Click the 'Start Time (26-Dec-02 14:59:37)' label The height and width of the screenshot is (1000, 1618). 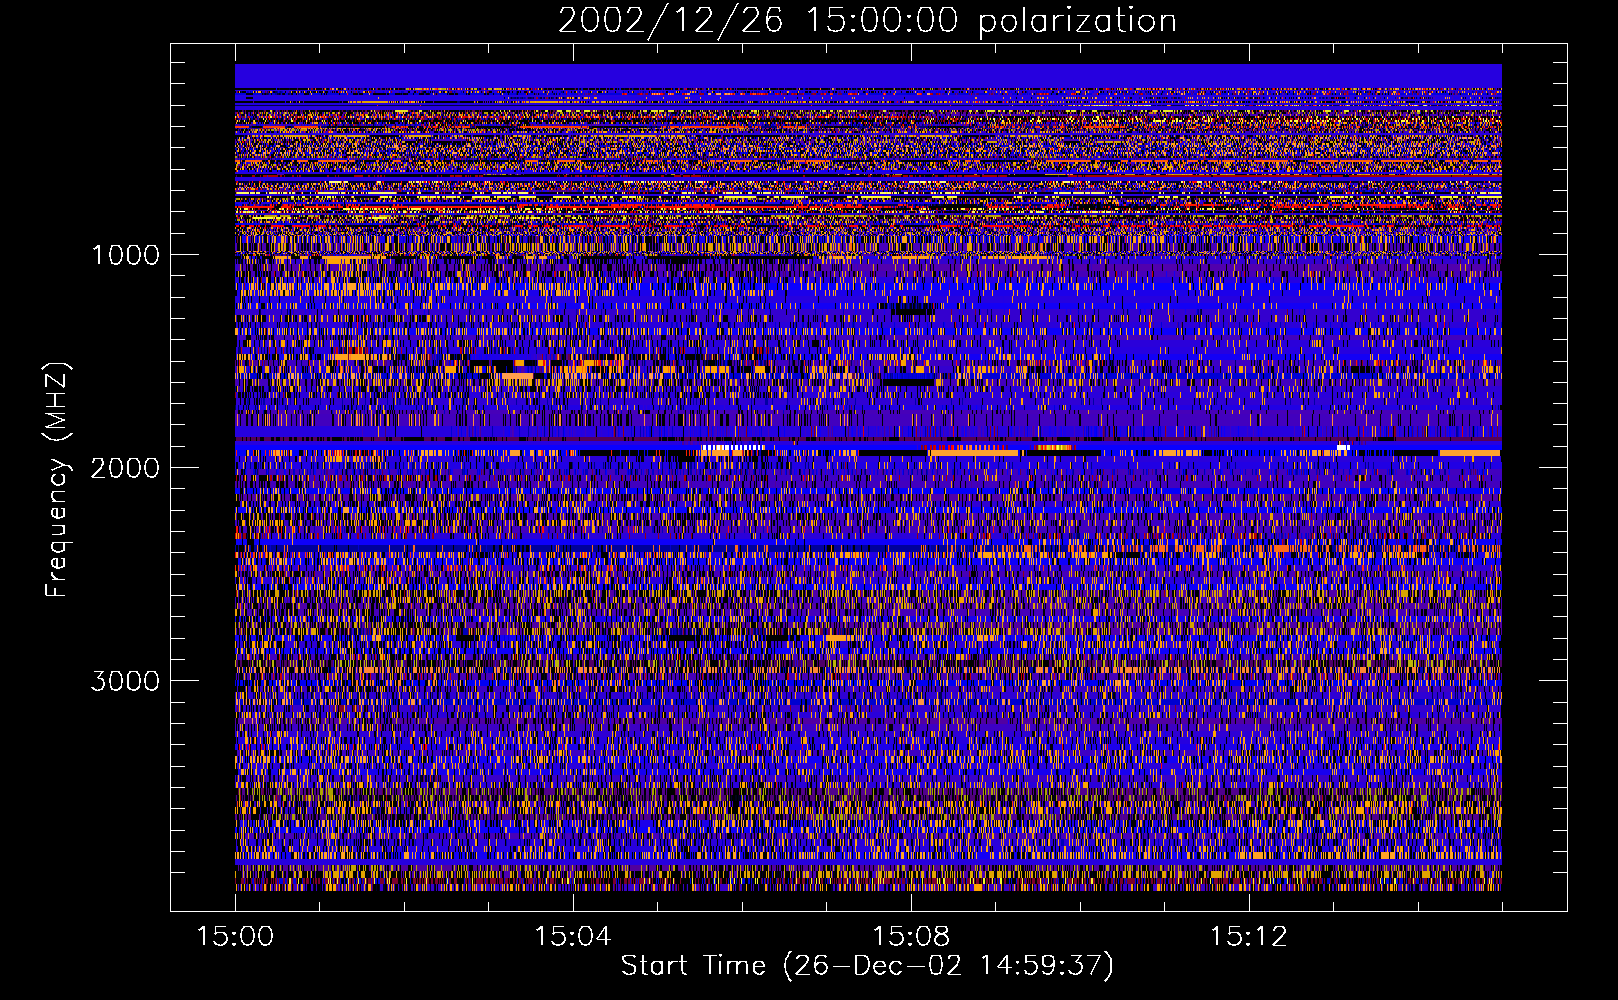[867, 966]
